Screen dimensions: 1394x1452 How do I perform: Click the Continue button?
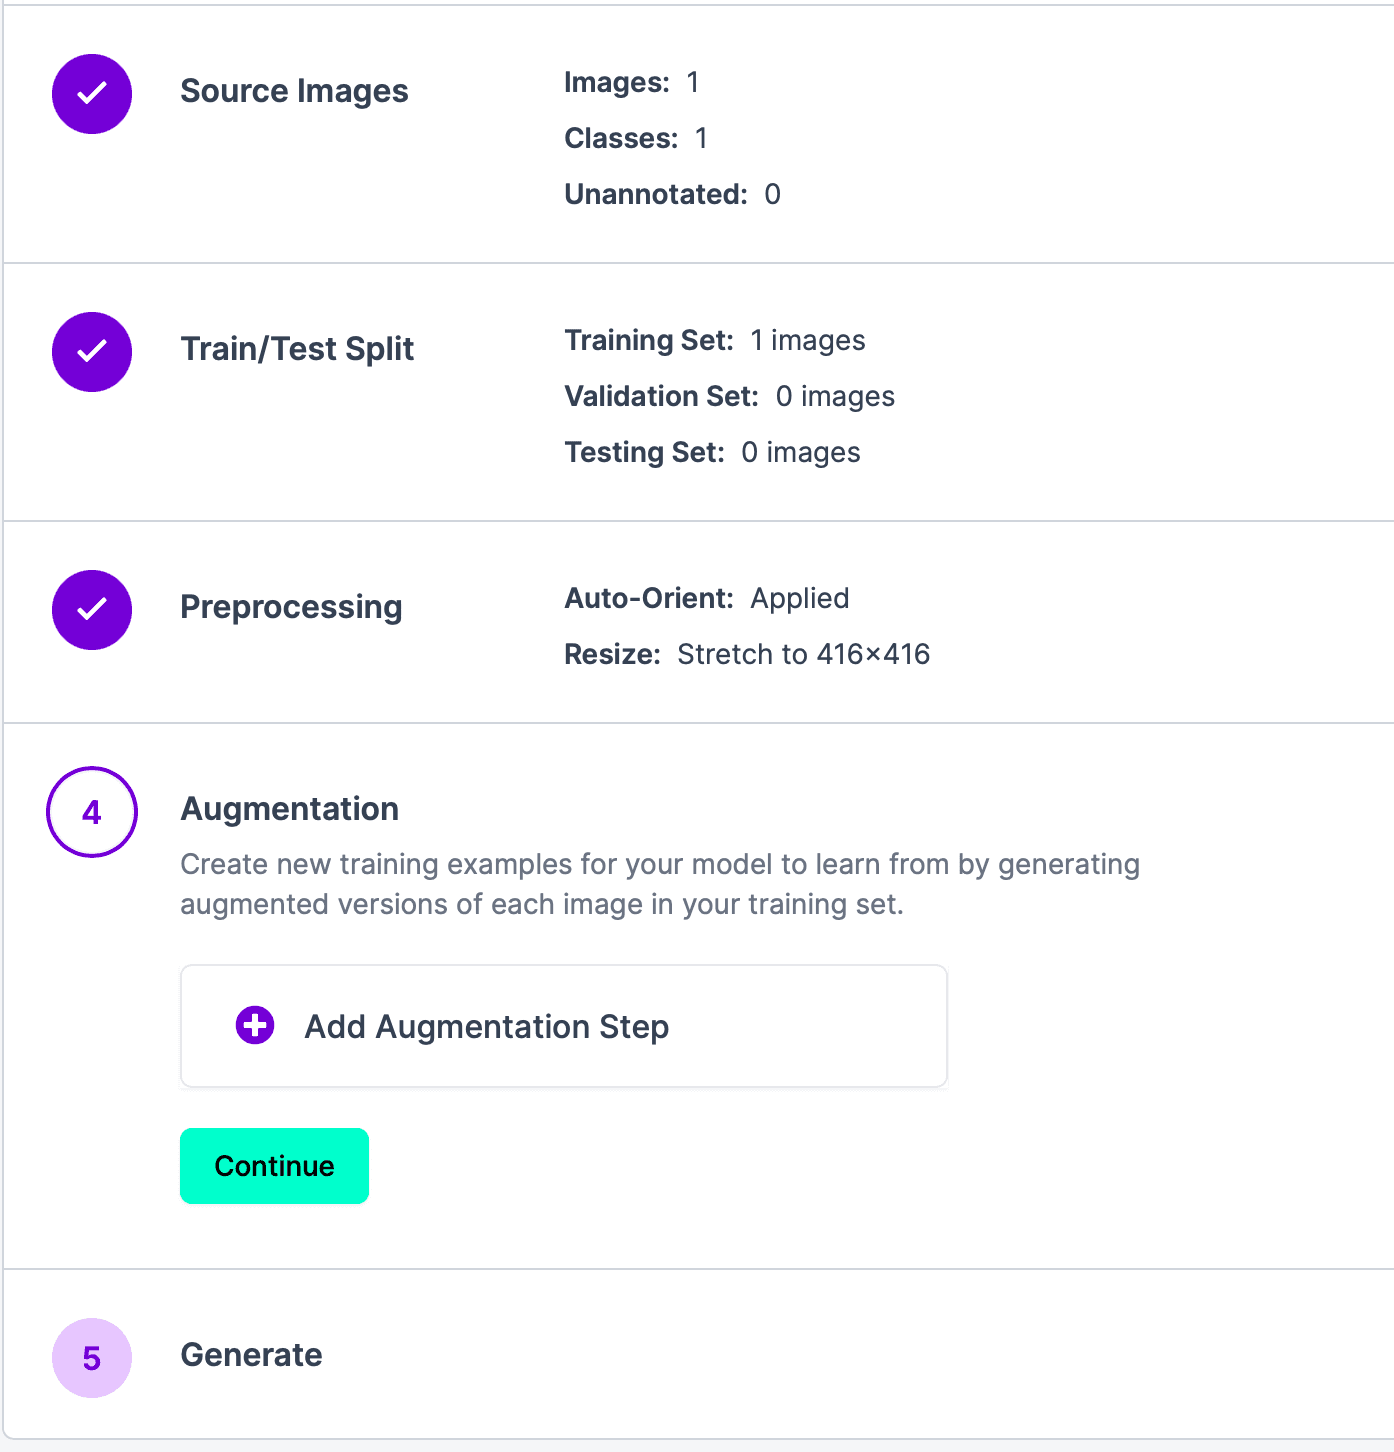pyautogui.click(x=274, y=1166)
